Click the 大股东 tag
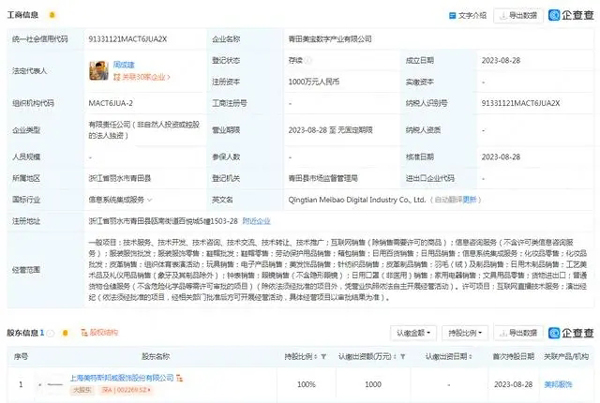Image resolution: width=600 pixels, height=403 pixels. [82, 390]
